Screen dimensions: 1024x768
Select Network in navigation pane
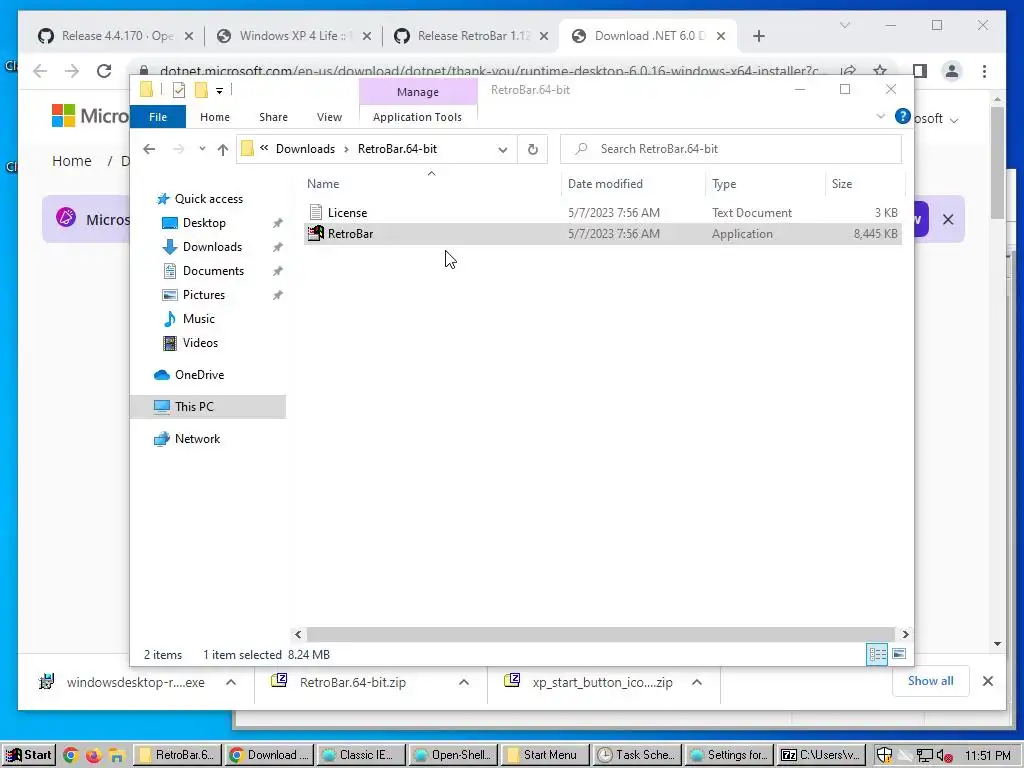197,439
